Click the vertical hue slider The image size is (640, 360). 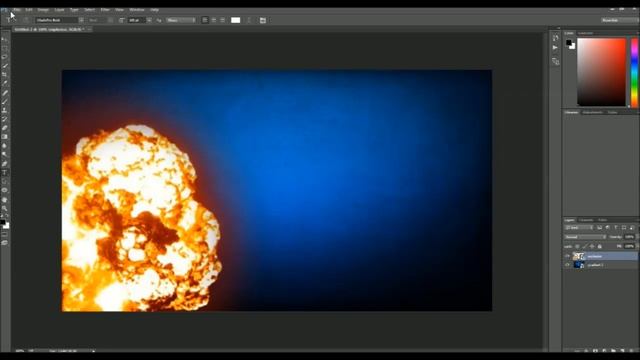point(634,72)
